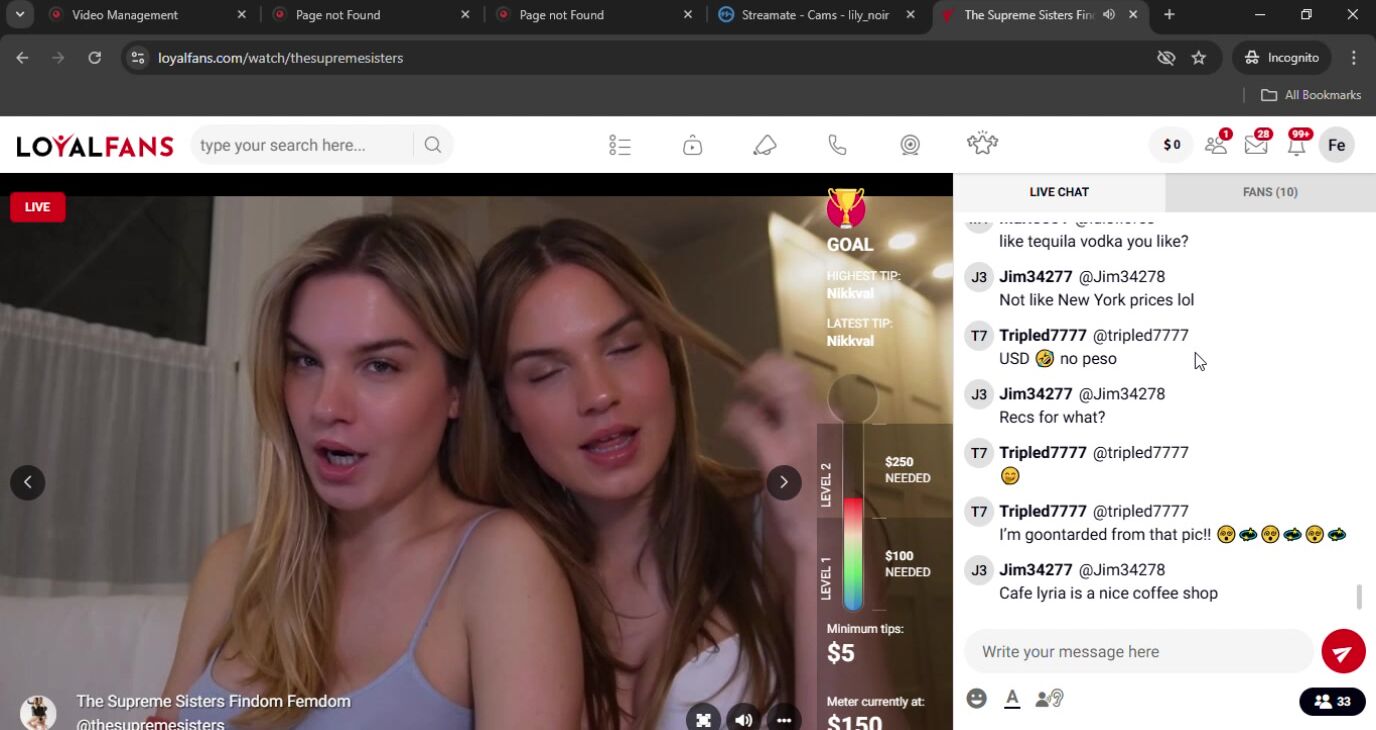Viewport: 1376px width, 730px height.
Task: Open Tripled7777's profile from the USD no peso message
Action: click(x=1043, y=335)
